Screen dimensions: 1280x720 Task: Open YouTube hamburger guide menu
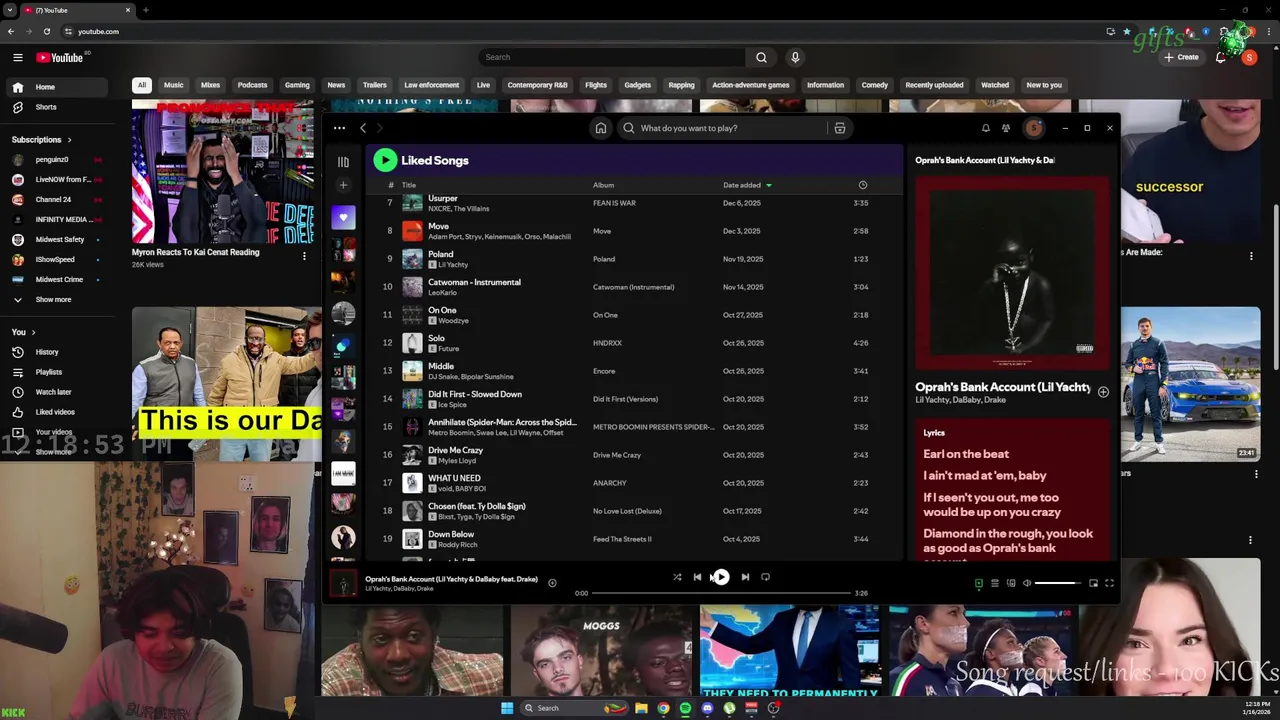(x=17, y=57)
